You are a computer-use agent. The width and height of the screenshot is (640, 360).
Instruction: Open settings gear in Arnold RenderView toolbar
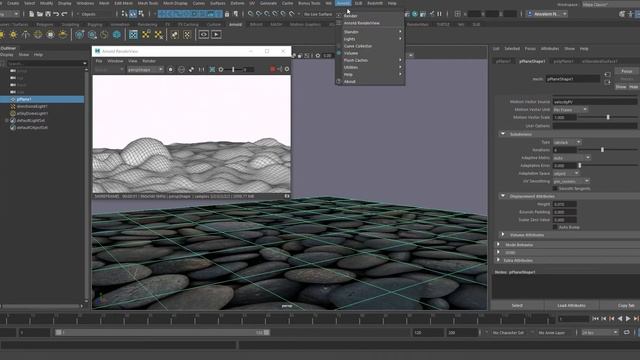tap(287, 69)
